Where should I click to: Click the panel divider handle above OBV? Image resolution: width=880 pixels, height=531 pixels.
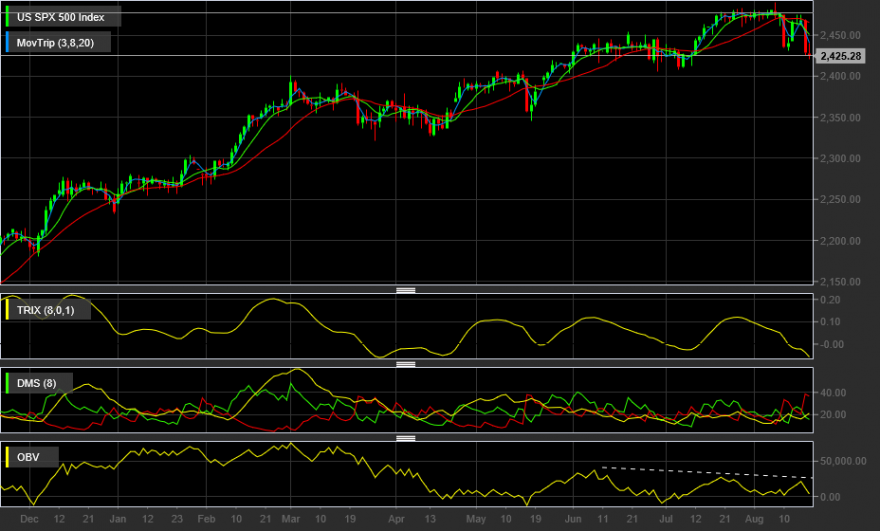(406, 438)
